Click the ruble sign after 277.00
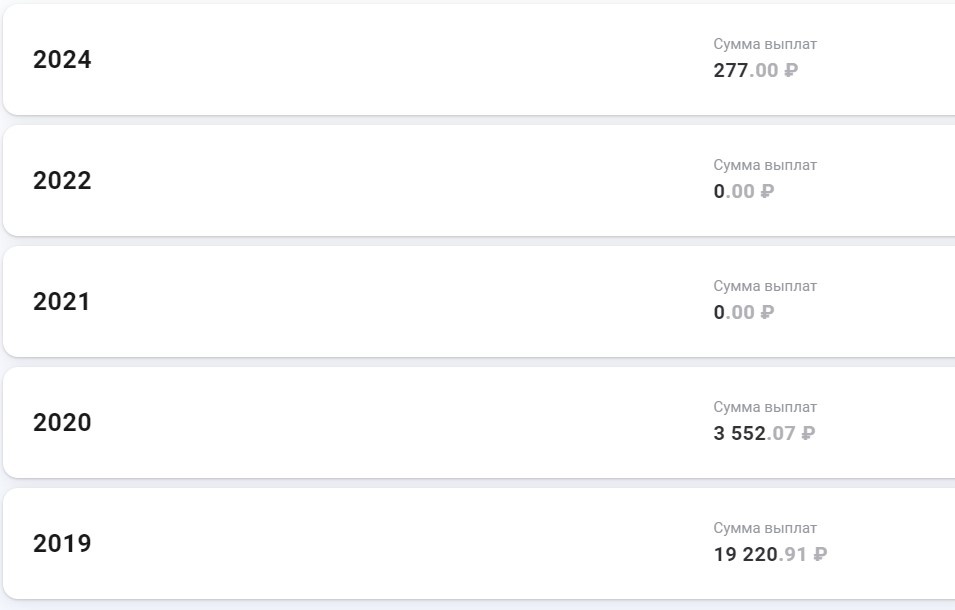This screenshot has width=955, height=610. click(x=791, y=70)
